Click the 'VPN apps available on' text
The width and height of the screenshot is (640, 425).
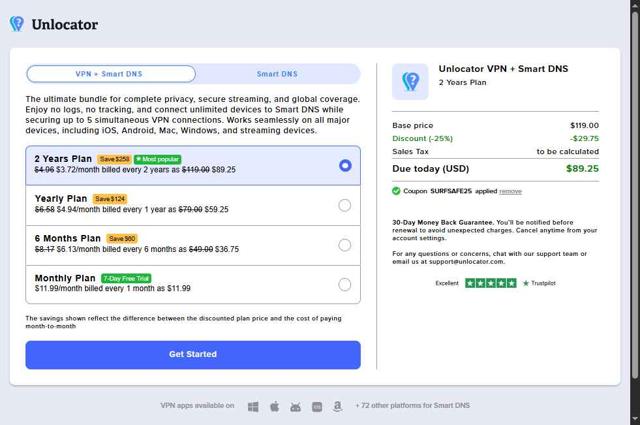[x=198, y=405]
